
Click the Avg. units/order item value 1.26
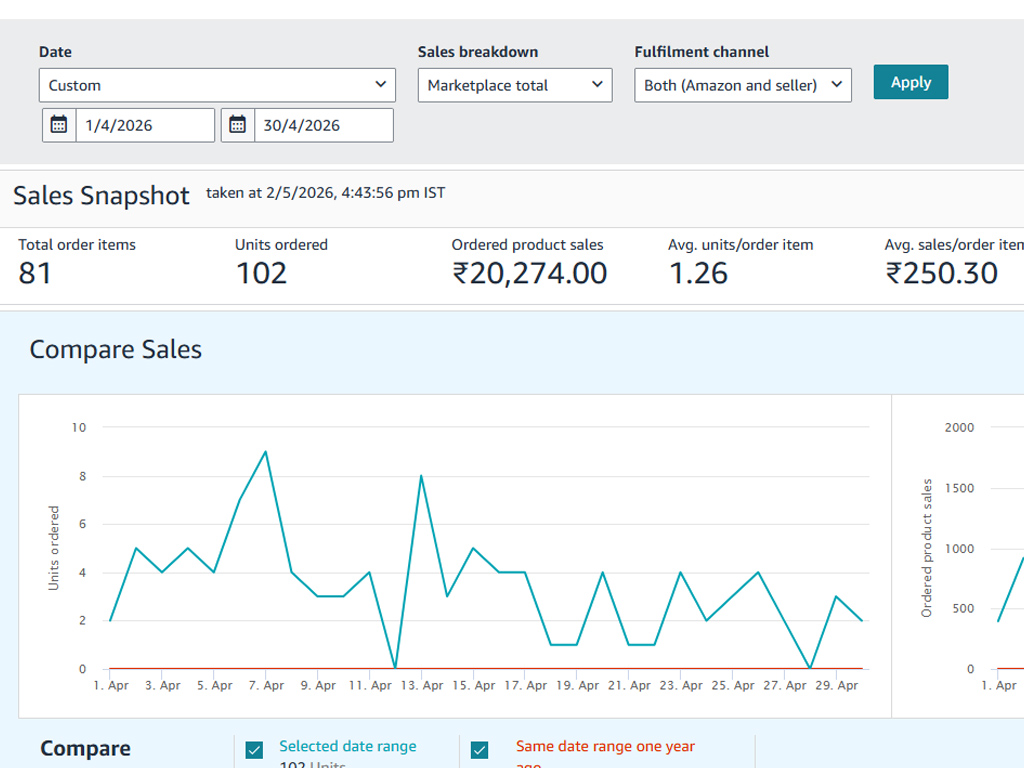point(698,273)
